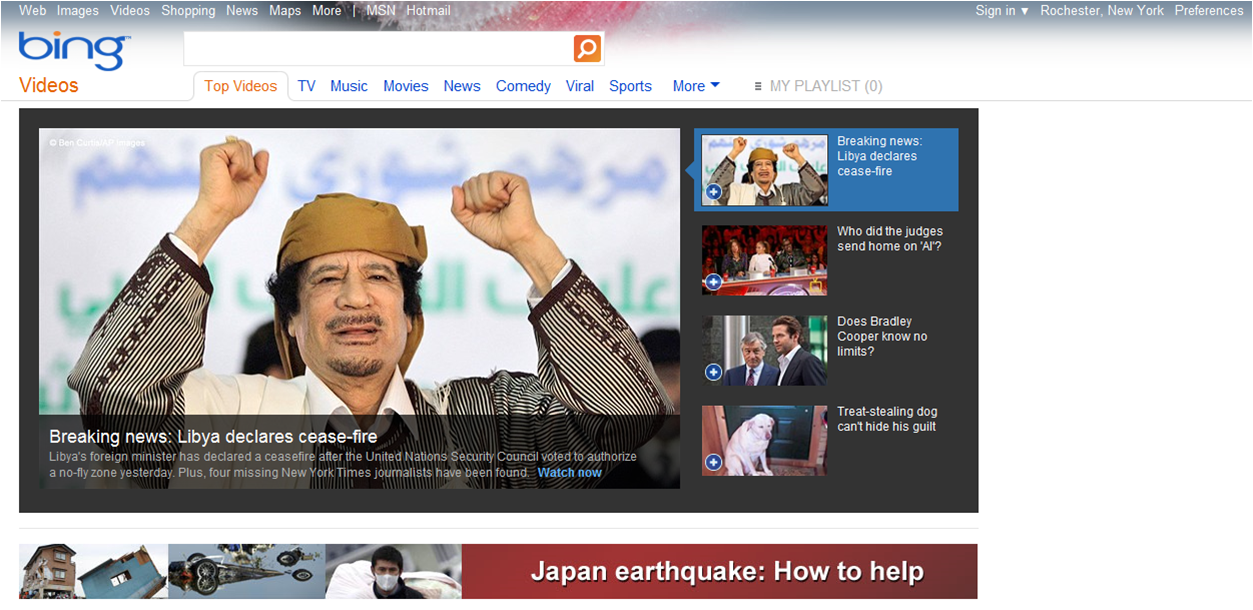Expand the Sign in dropdown
The width and height of the screenshot is (1253, 610).
pos(1001,10)
